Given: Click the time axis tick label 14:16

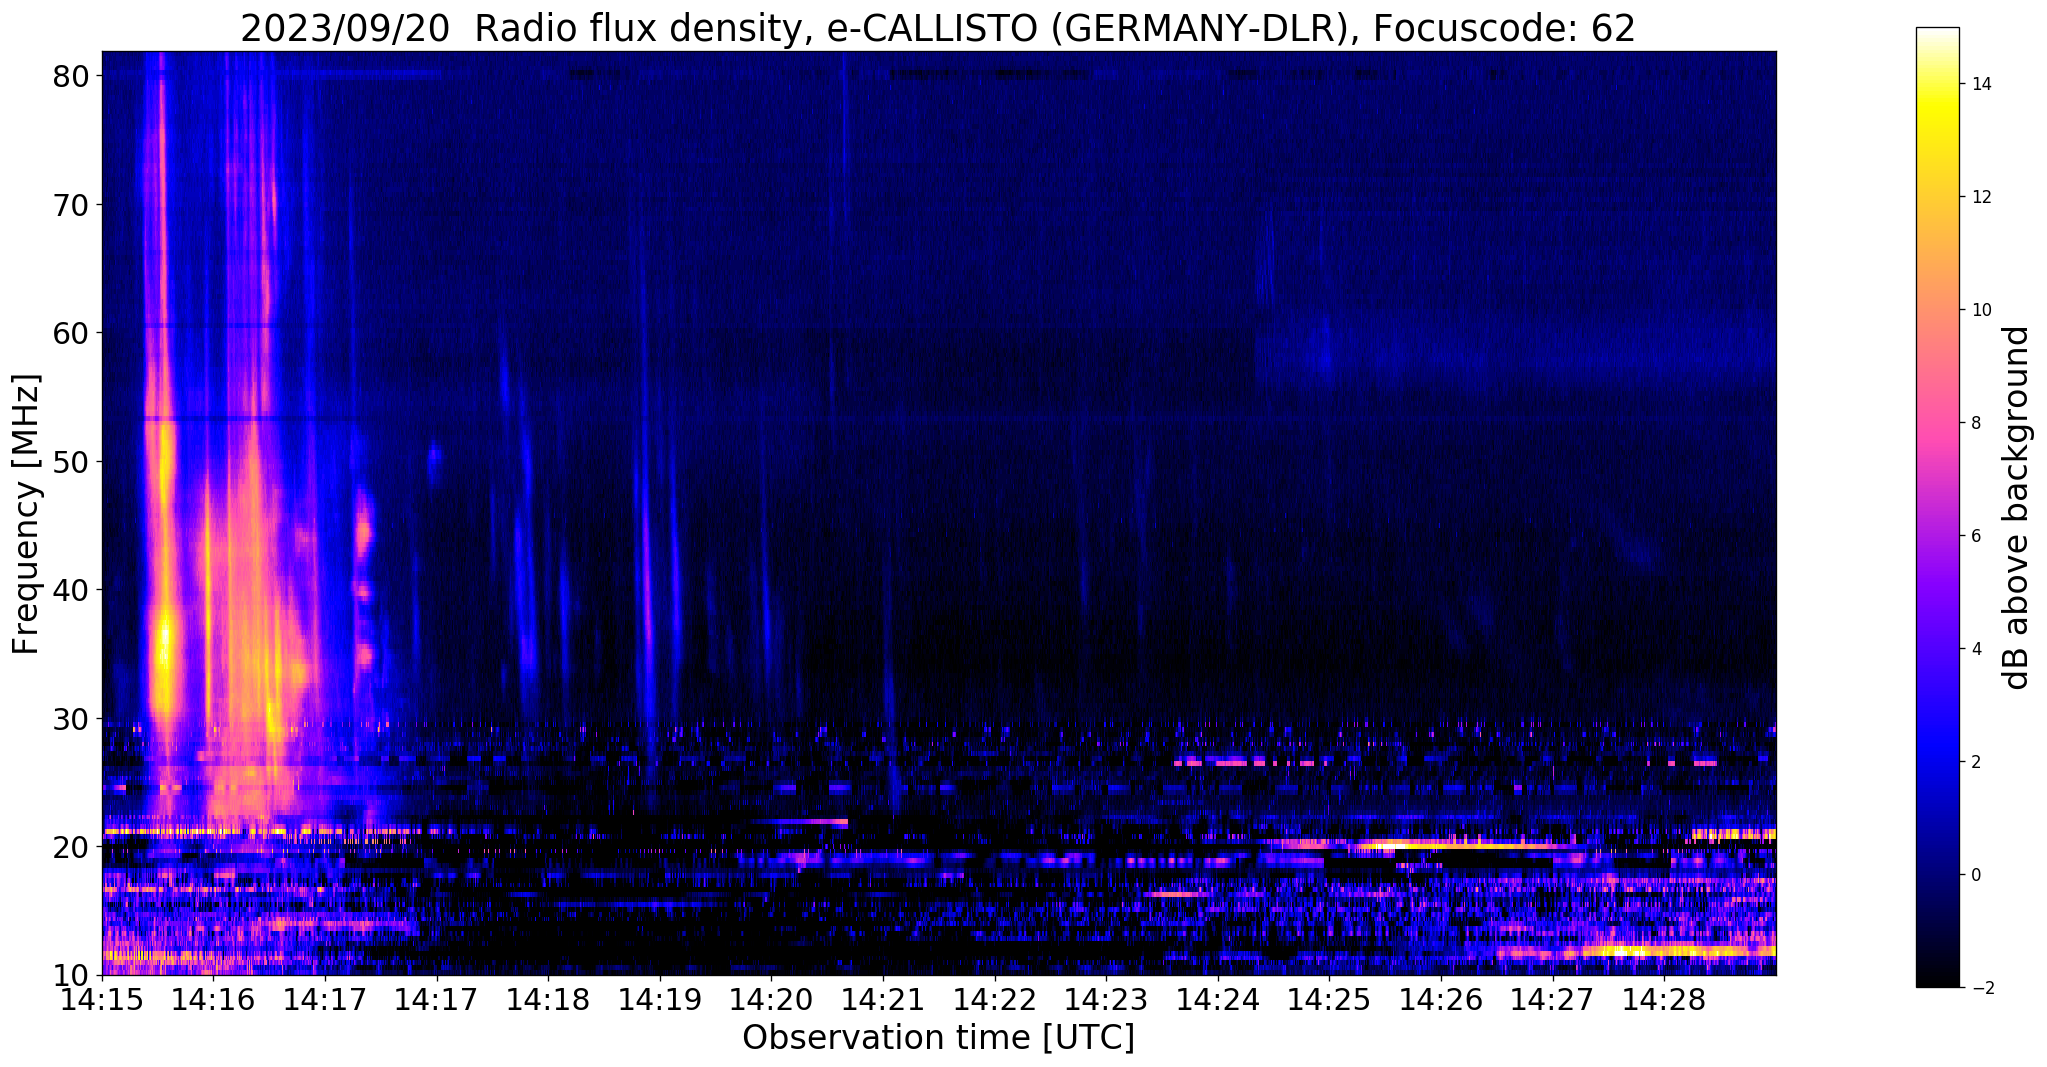Looking at the screenshot, I should (214, 999).
